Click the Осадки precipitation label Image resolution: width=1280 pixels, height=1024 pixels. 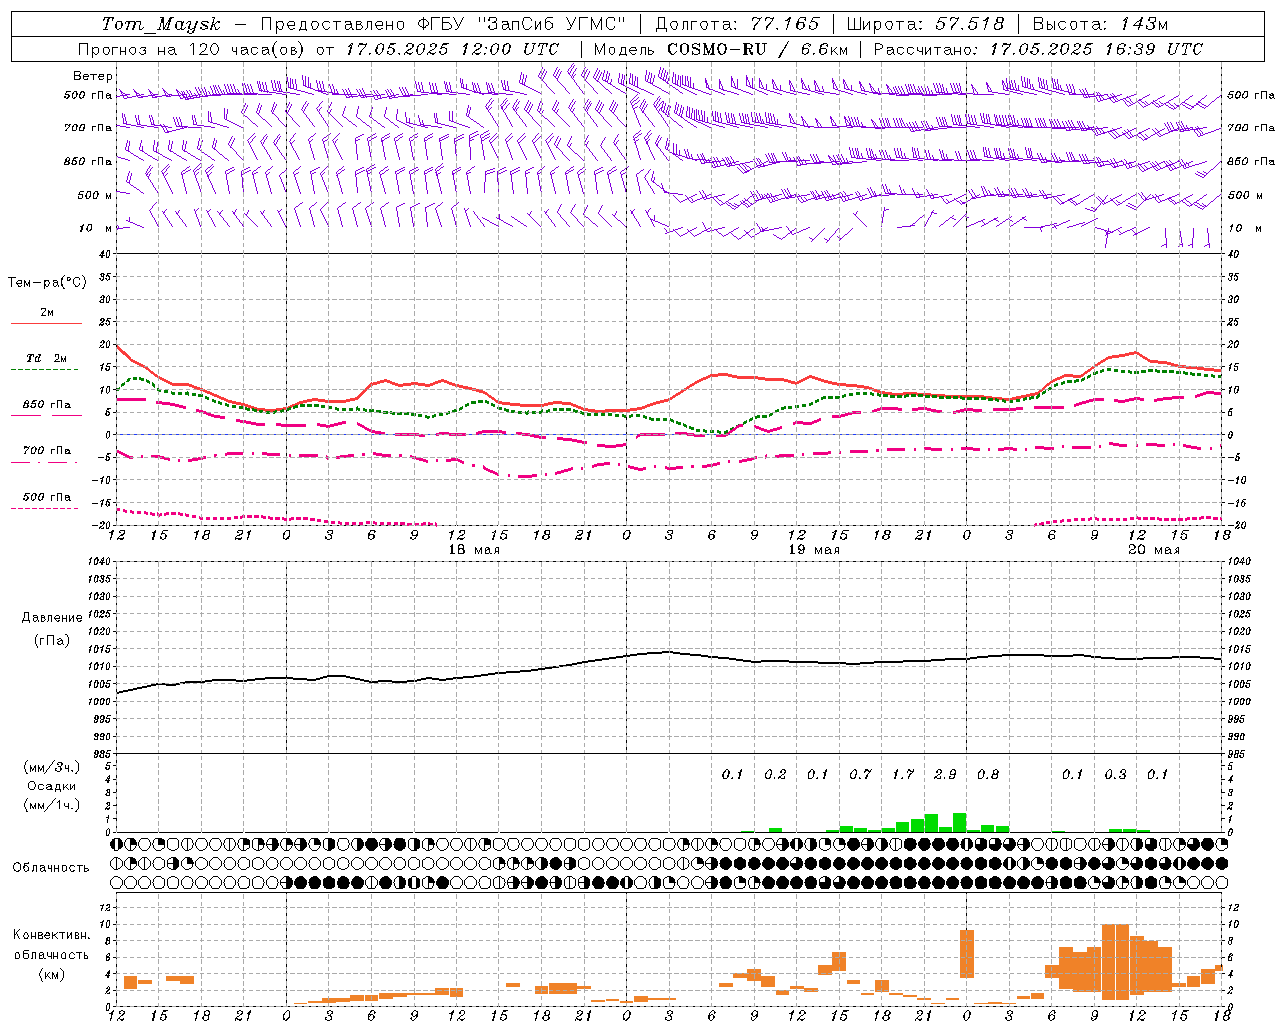pos(52,786)
